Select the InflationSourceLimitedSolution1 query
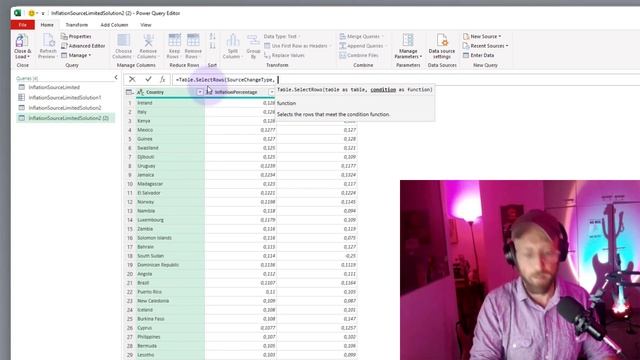 tap(65, 98)
